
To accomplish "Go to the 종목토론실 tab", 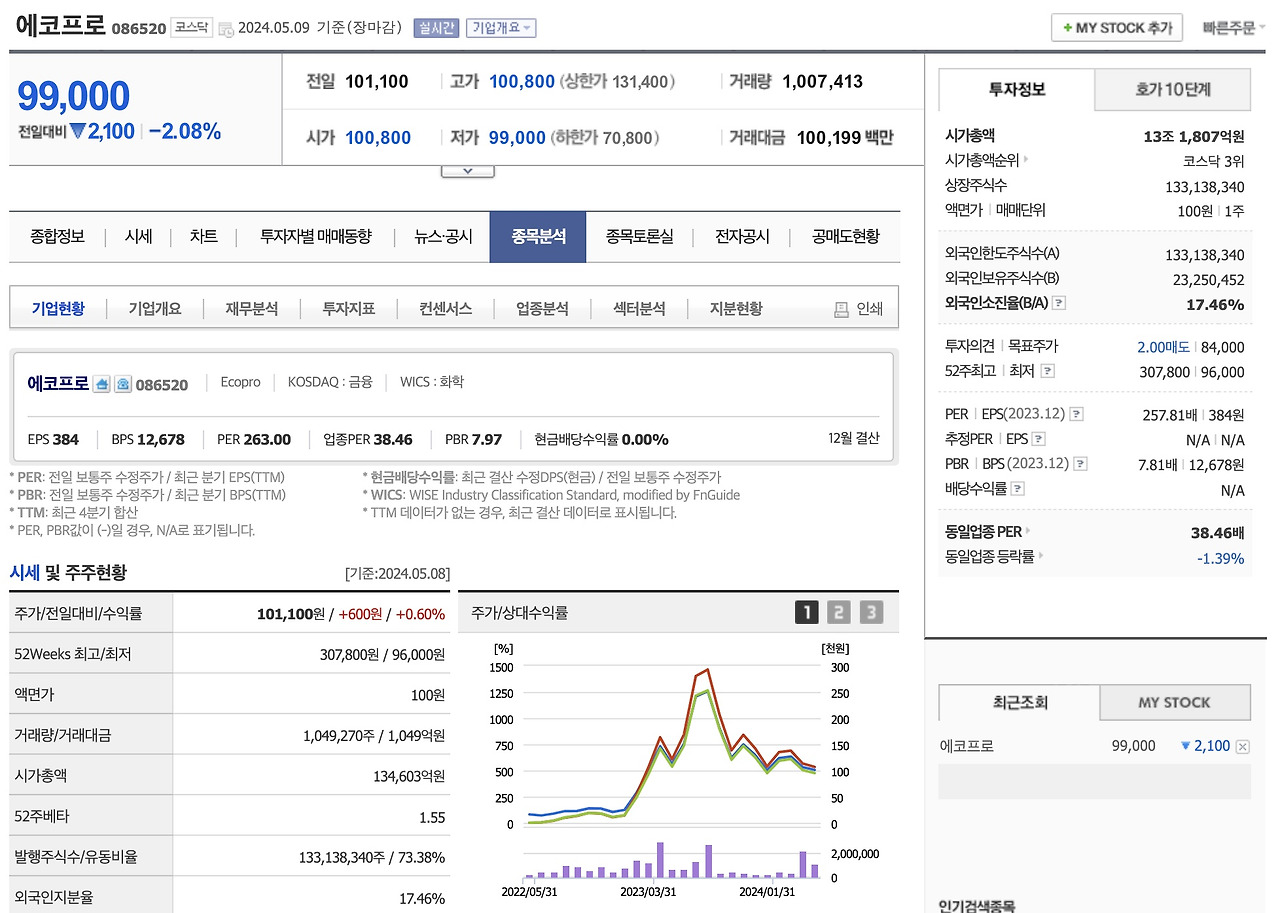I will pos(639,237).
